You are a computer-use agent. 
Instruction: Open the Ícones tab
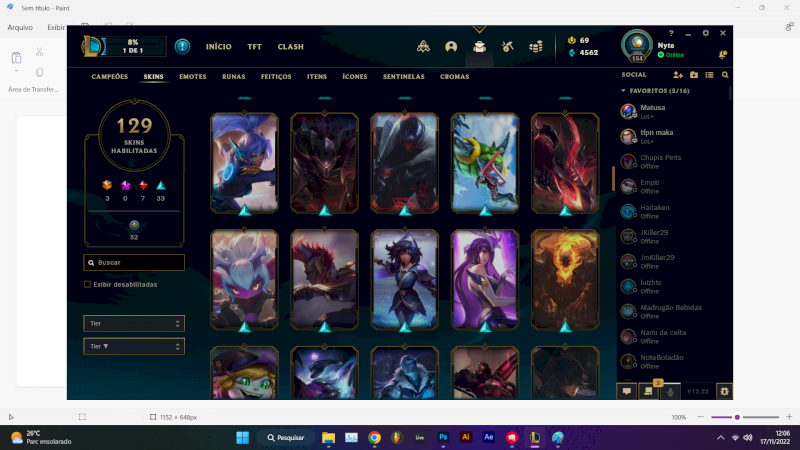(355, 77)
